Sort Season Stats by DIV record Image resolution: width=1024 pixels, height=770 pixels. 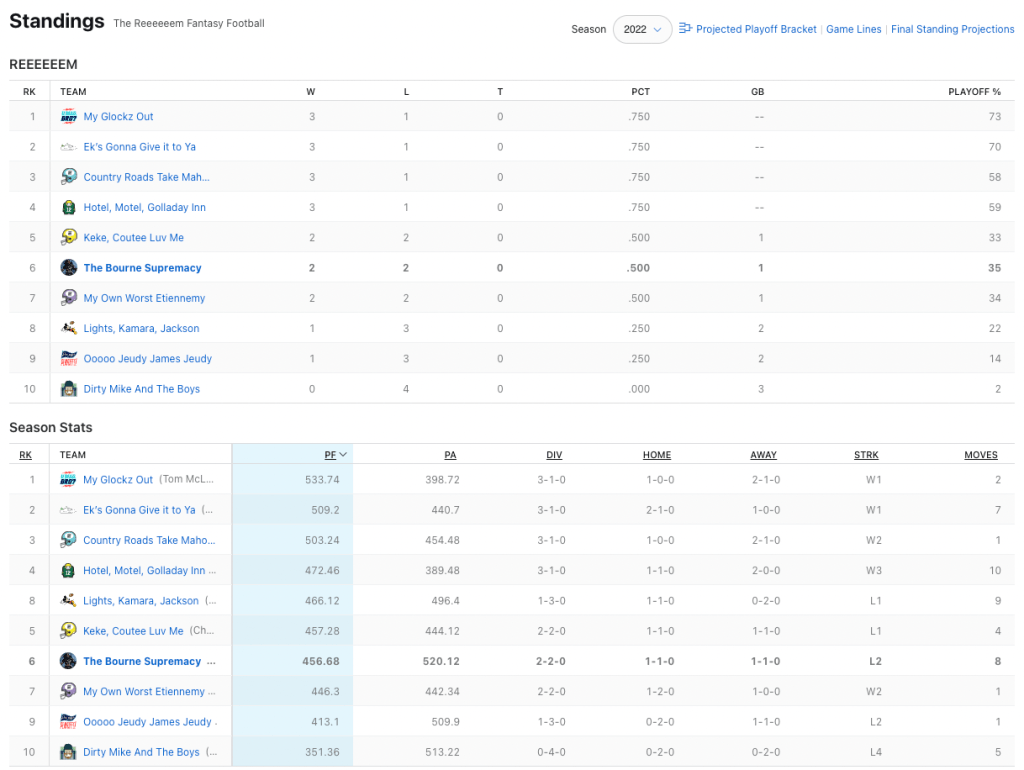554,455
